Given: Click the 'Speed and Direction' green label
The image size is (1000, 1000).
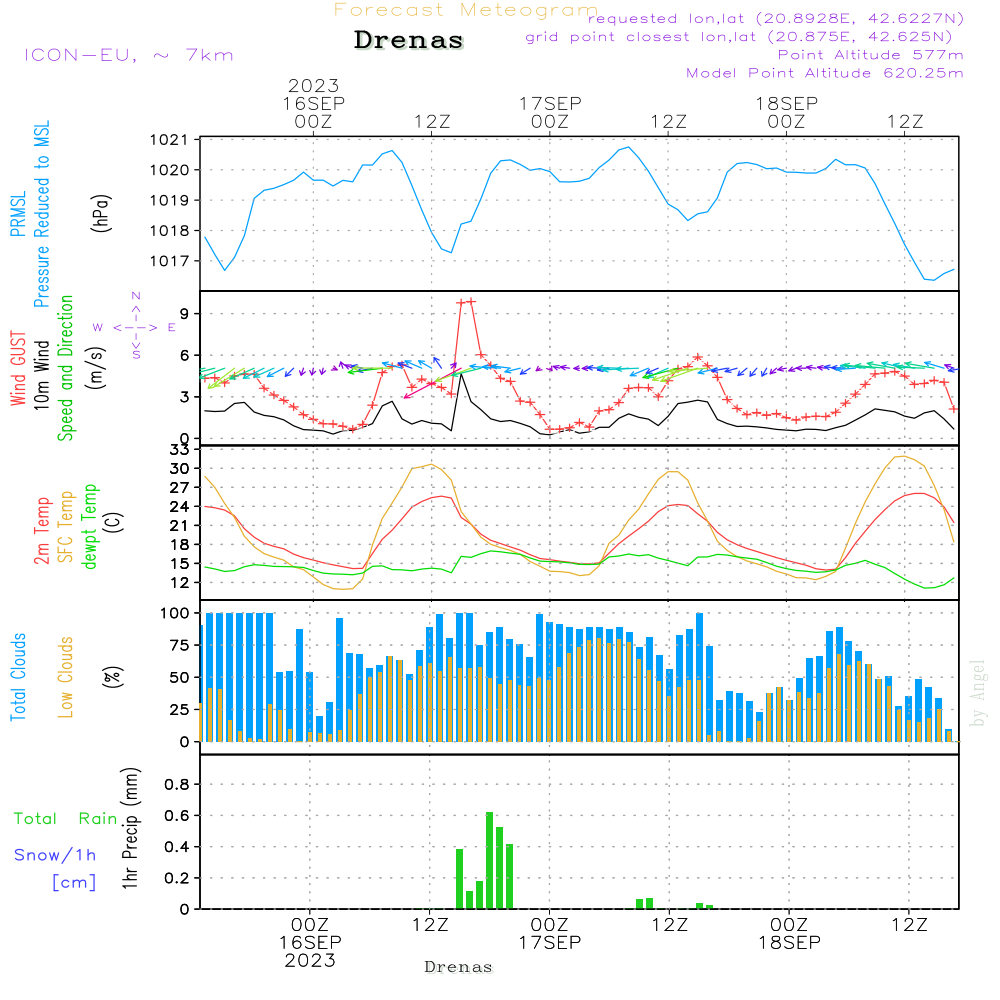Looking at the screenshot, I should click(x=65, y=368).
